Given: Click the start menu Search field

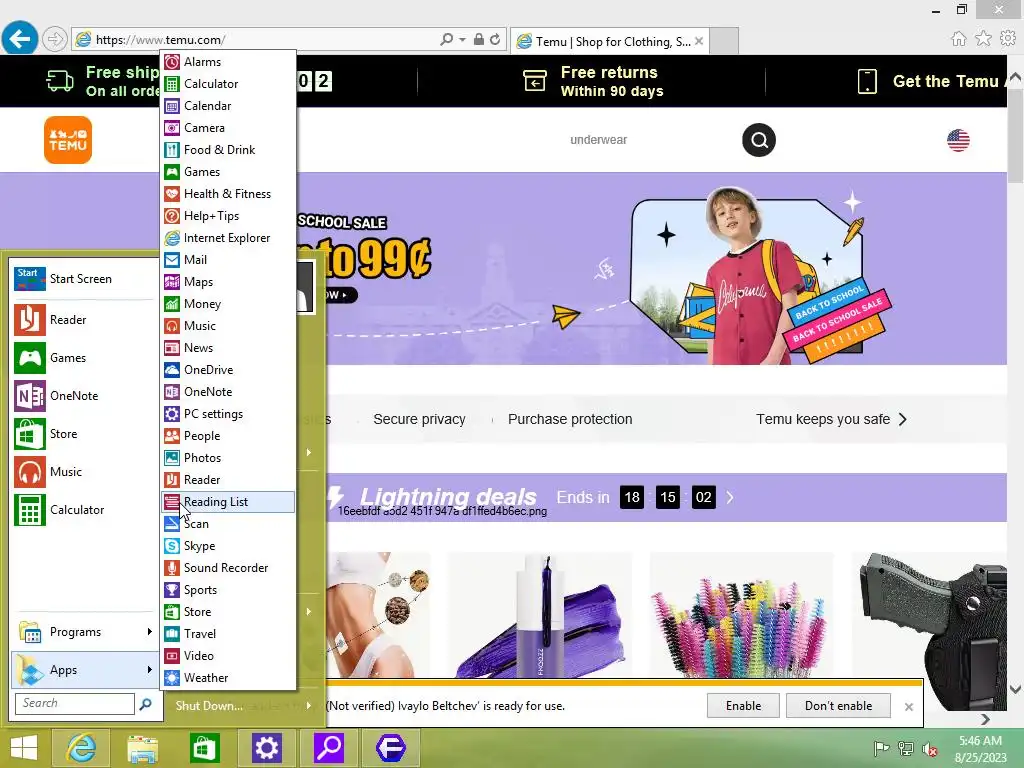Looking at the screenshot, I should click(x=74, y=703).
